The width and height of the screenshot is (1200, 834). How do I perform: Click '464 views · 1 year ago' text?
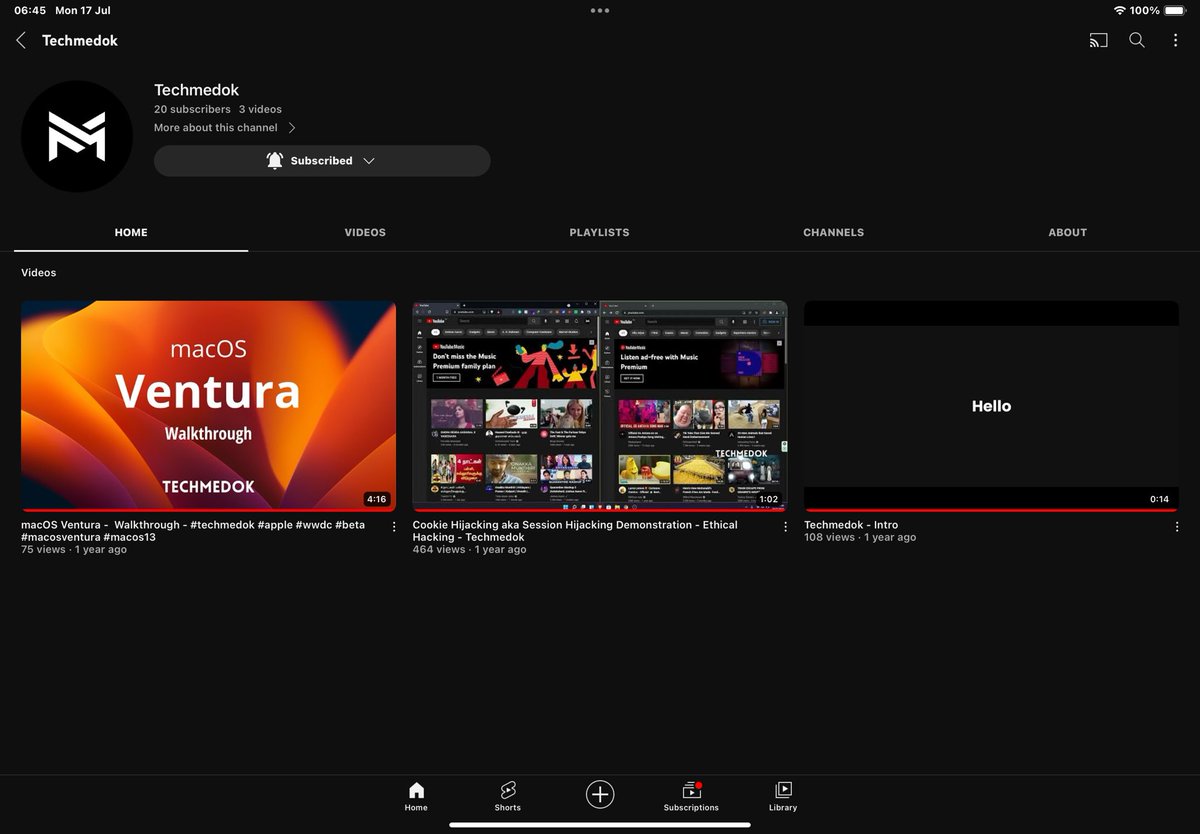tap(469, 549)
